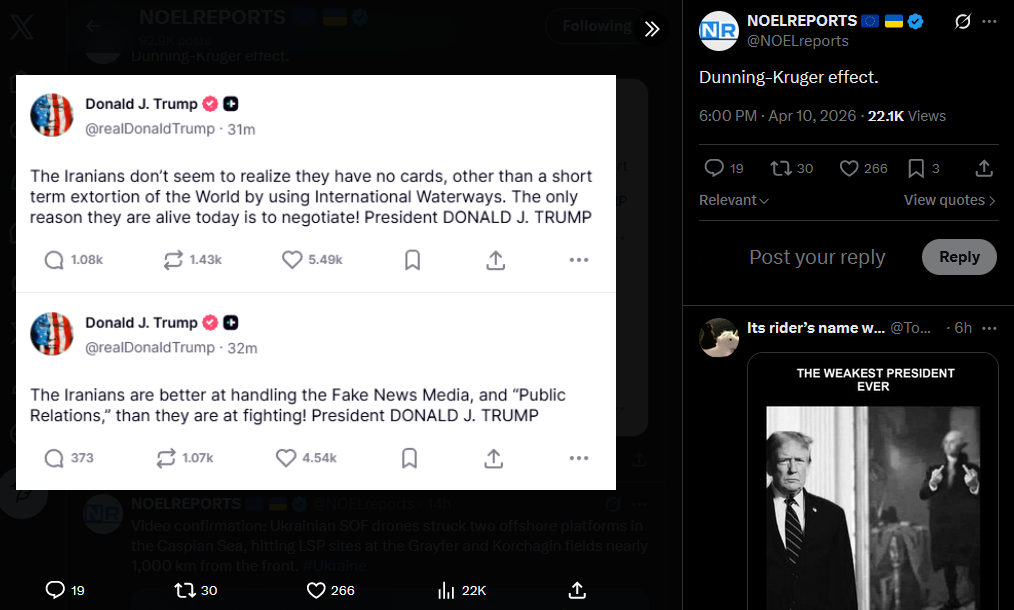The height and width of the screenshot is (610, 1014).
Task: Click the reply icon in right panel
Action: point(713,168)
